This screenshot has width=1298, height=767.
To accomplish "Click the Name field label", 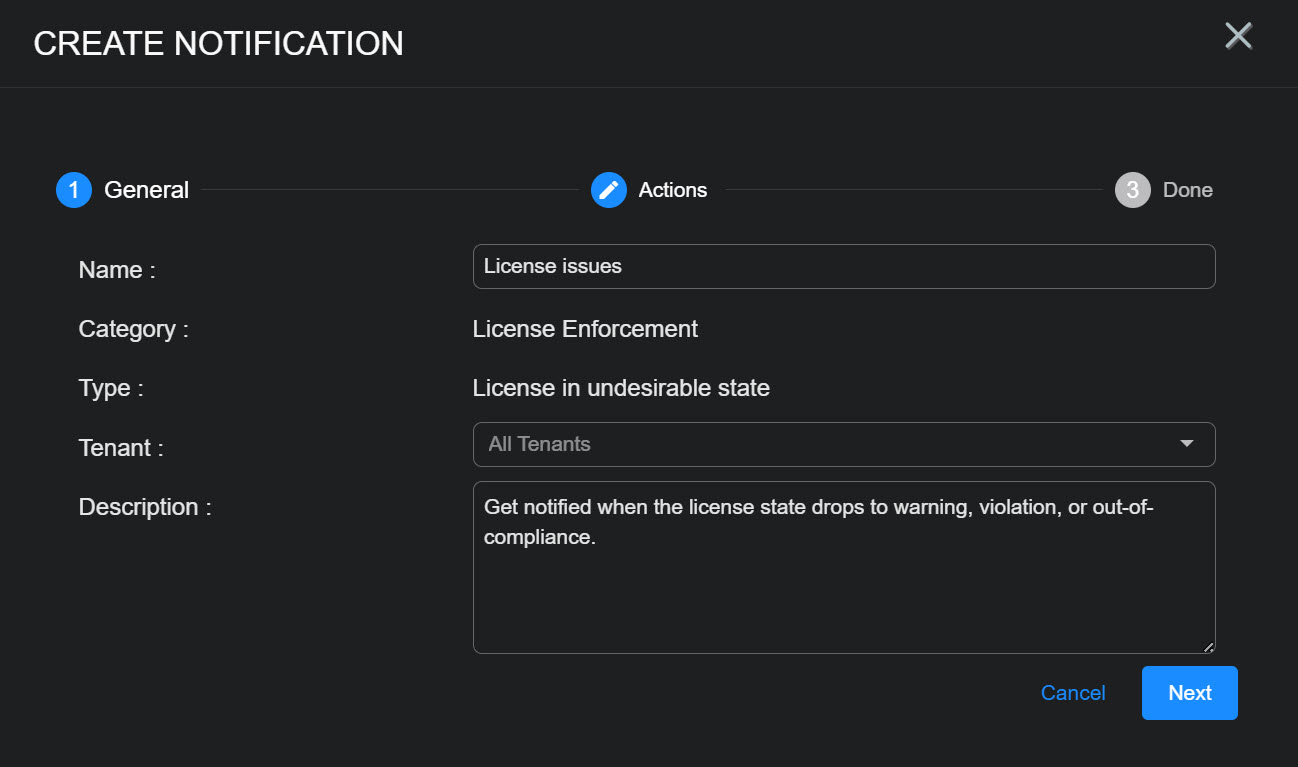I will pyautogui.click(x=117, y=270).
